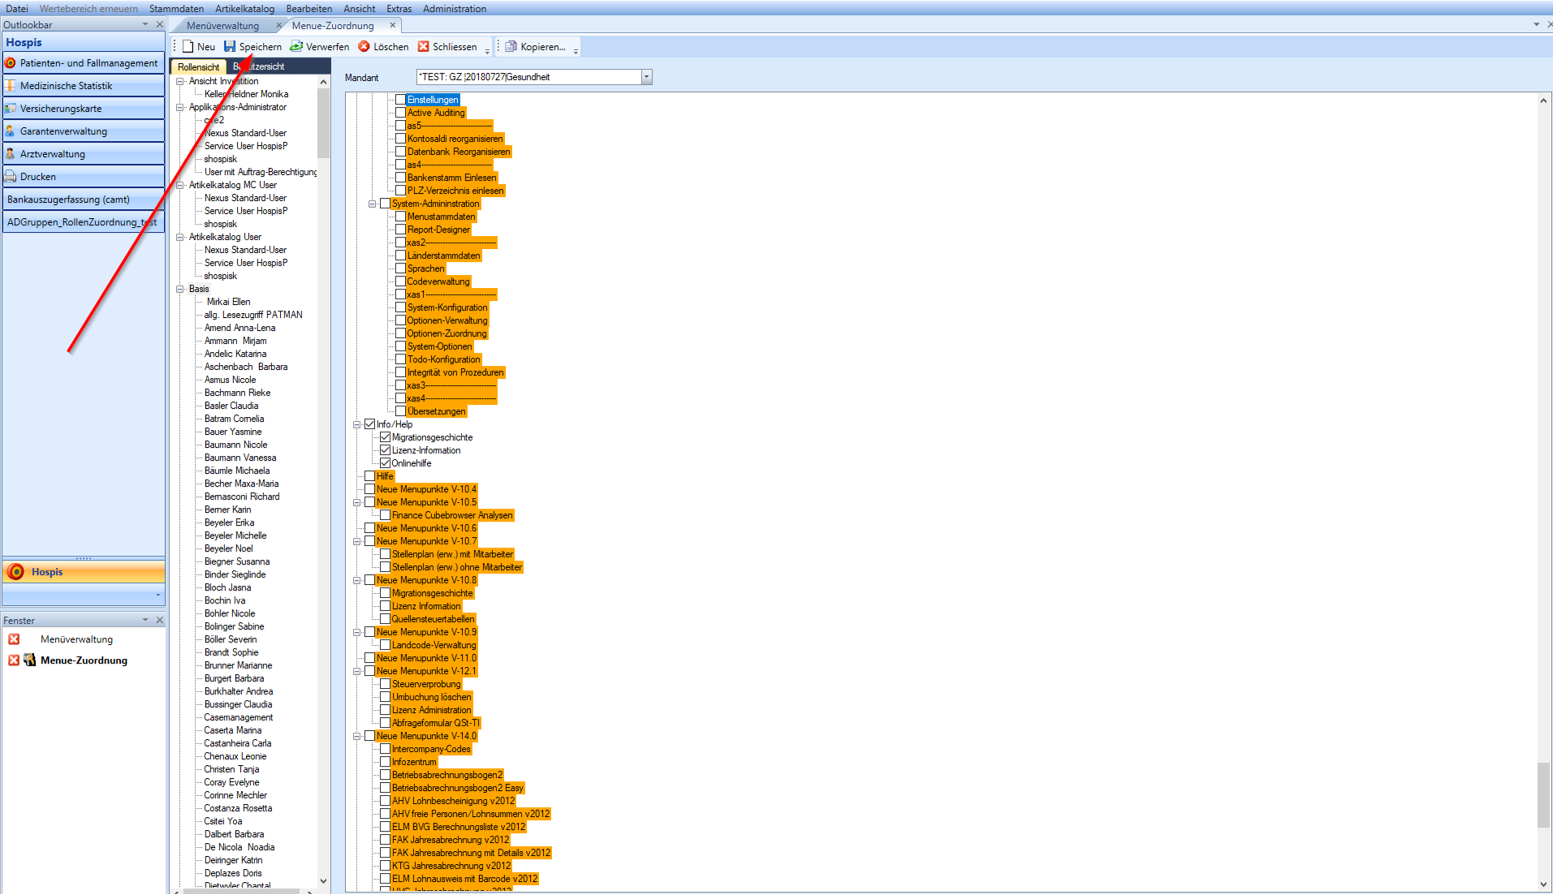Open the Stammdaten menu

click(176, 9)
